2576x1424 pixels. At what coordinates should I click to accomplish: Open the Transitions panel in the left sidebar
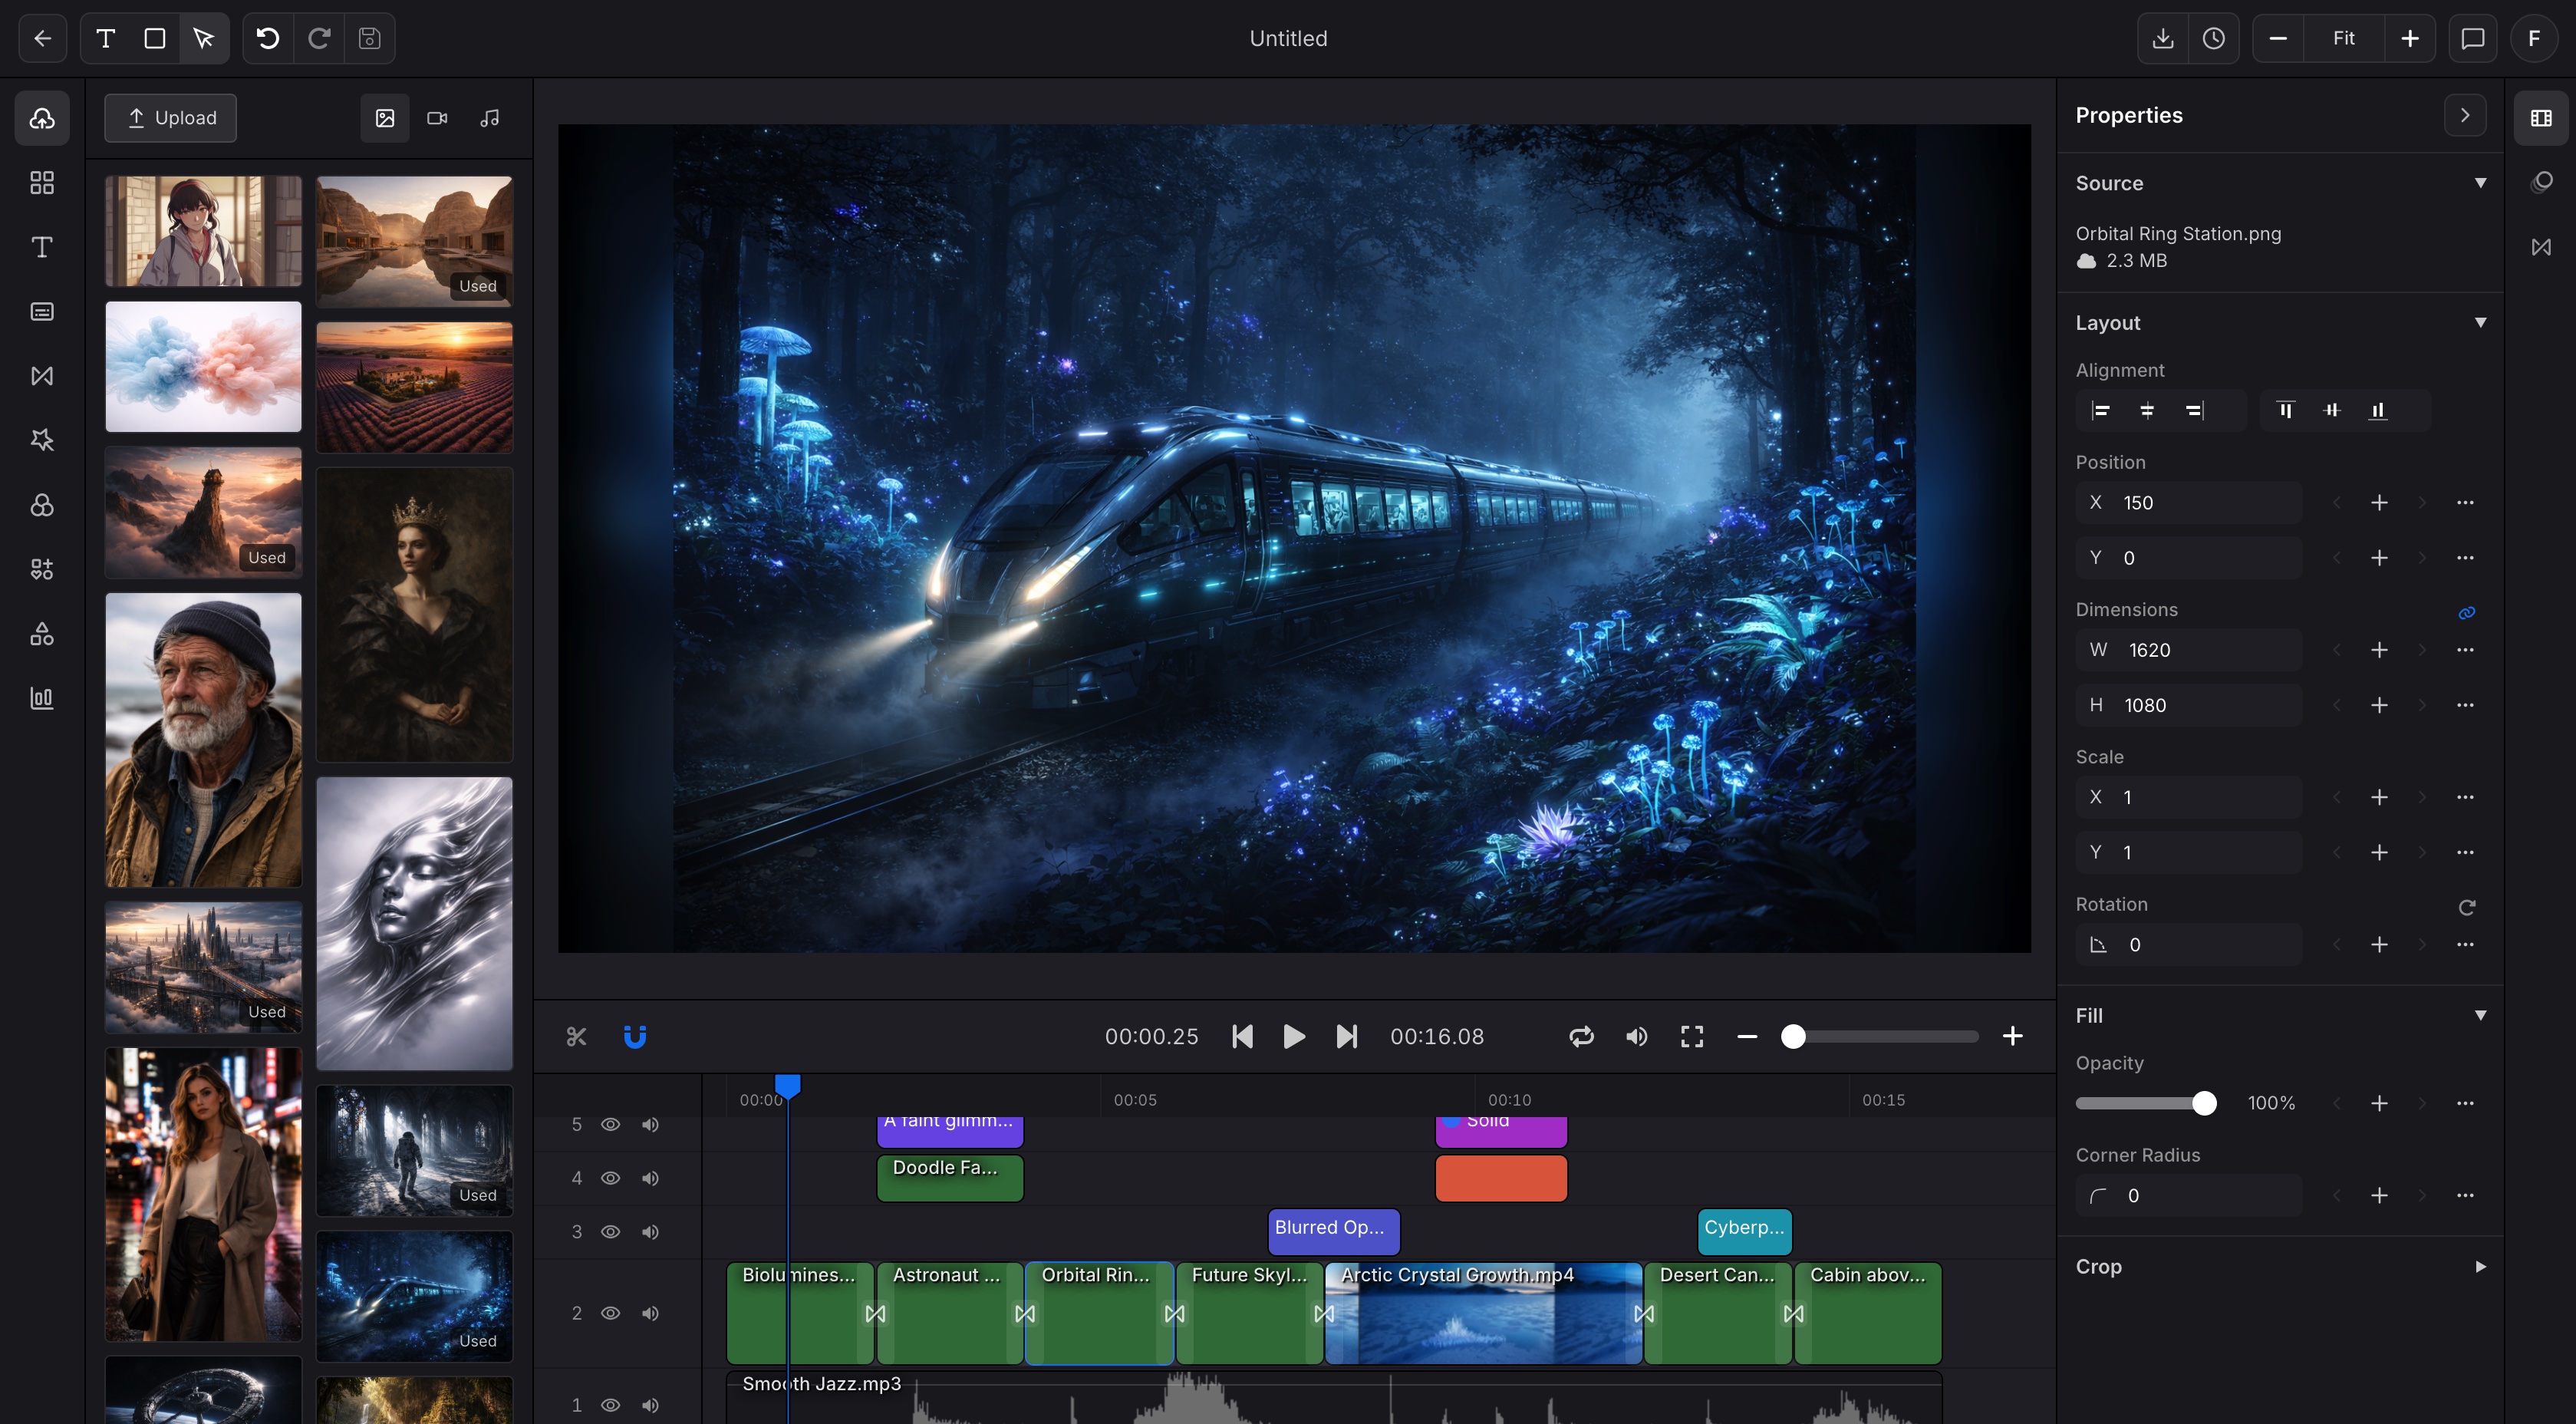pos(42,375)
